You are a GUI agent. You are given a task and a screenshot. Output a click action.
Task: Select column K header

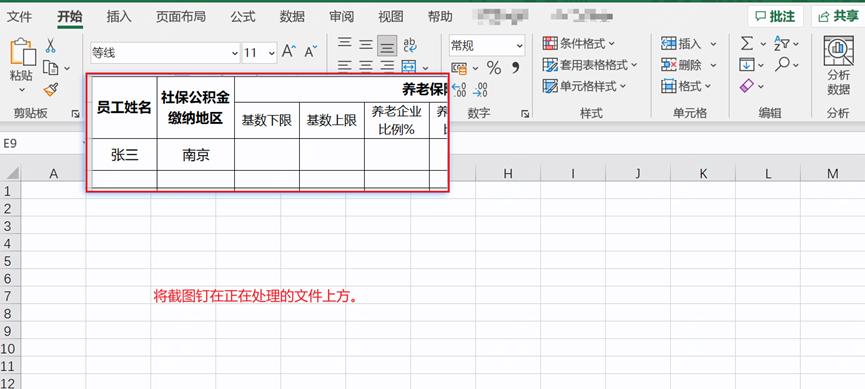[703, 173]
